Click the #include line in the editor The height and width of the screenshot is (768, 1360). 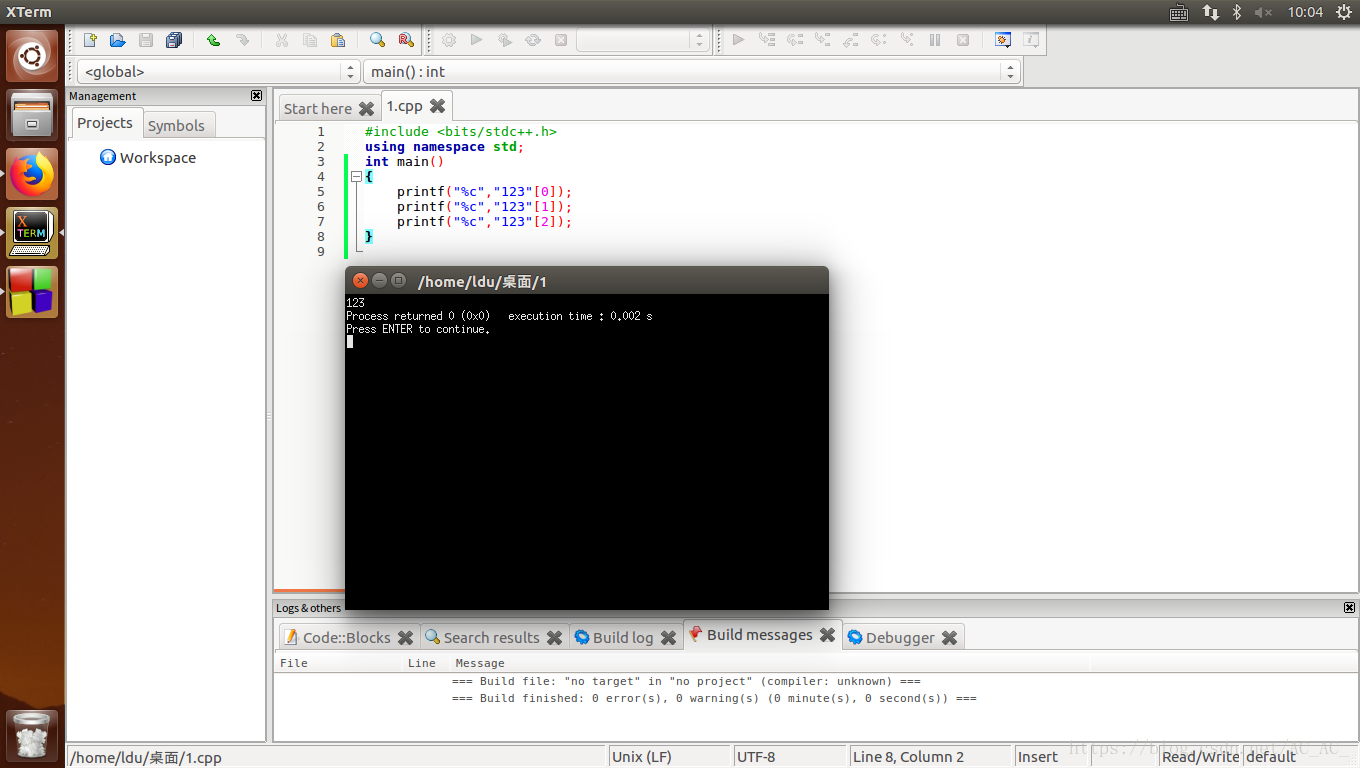click(x=461, y=131)
